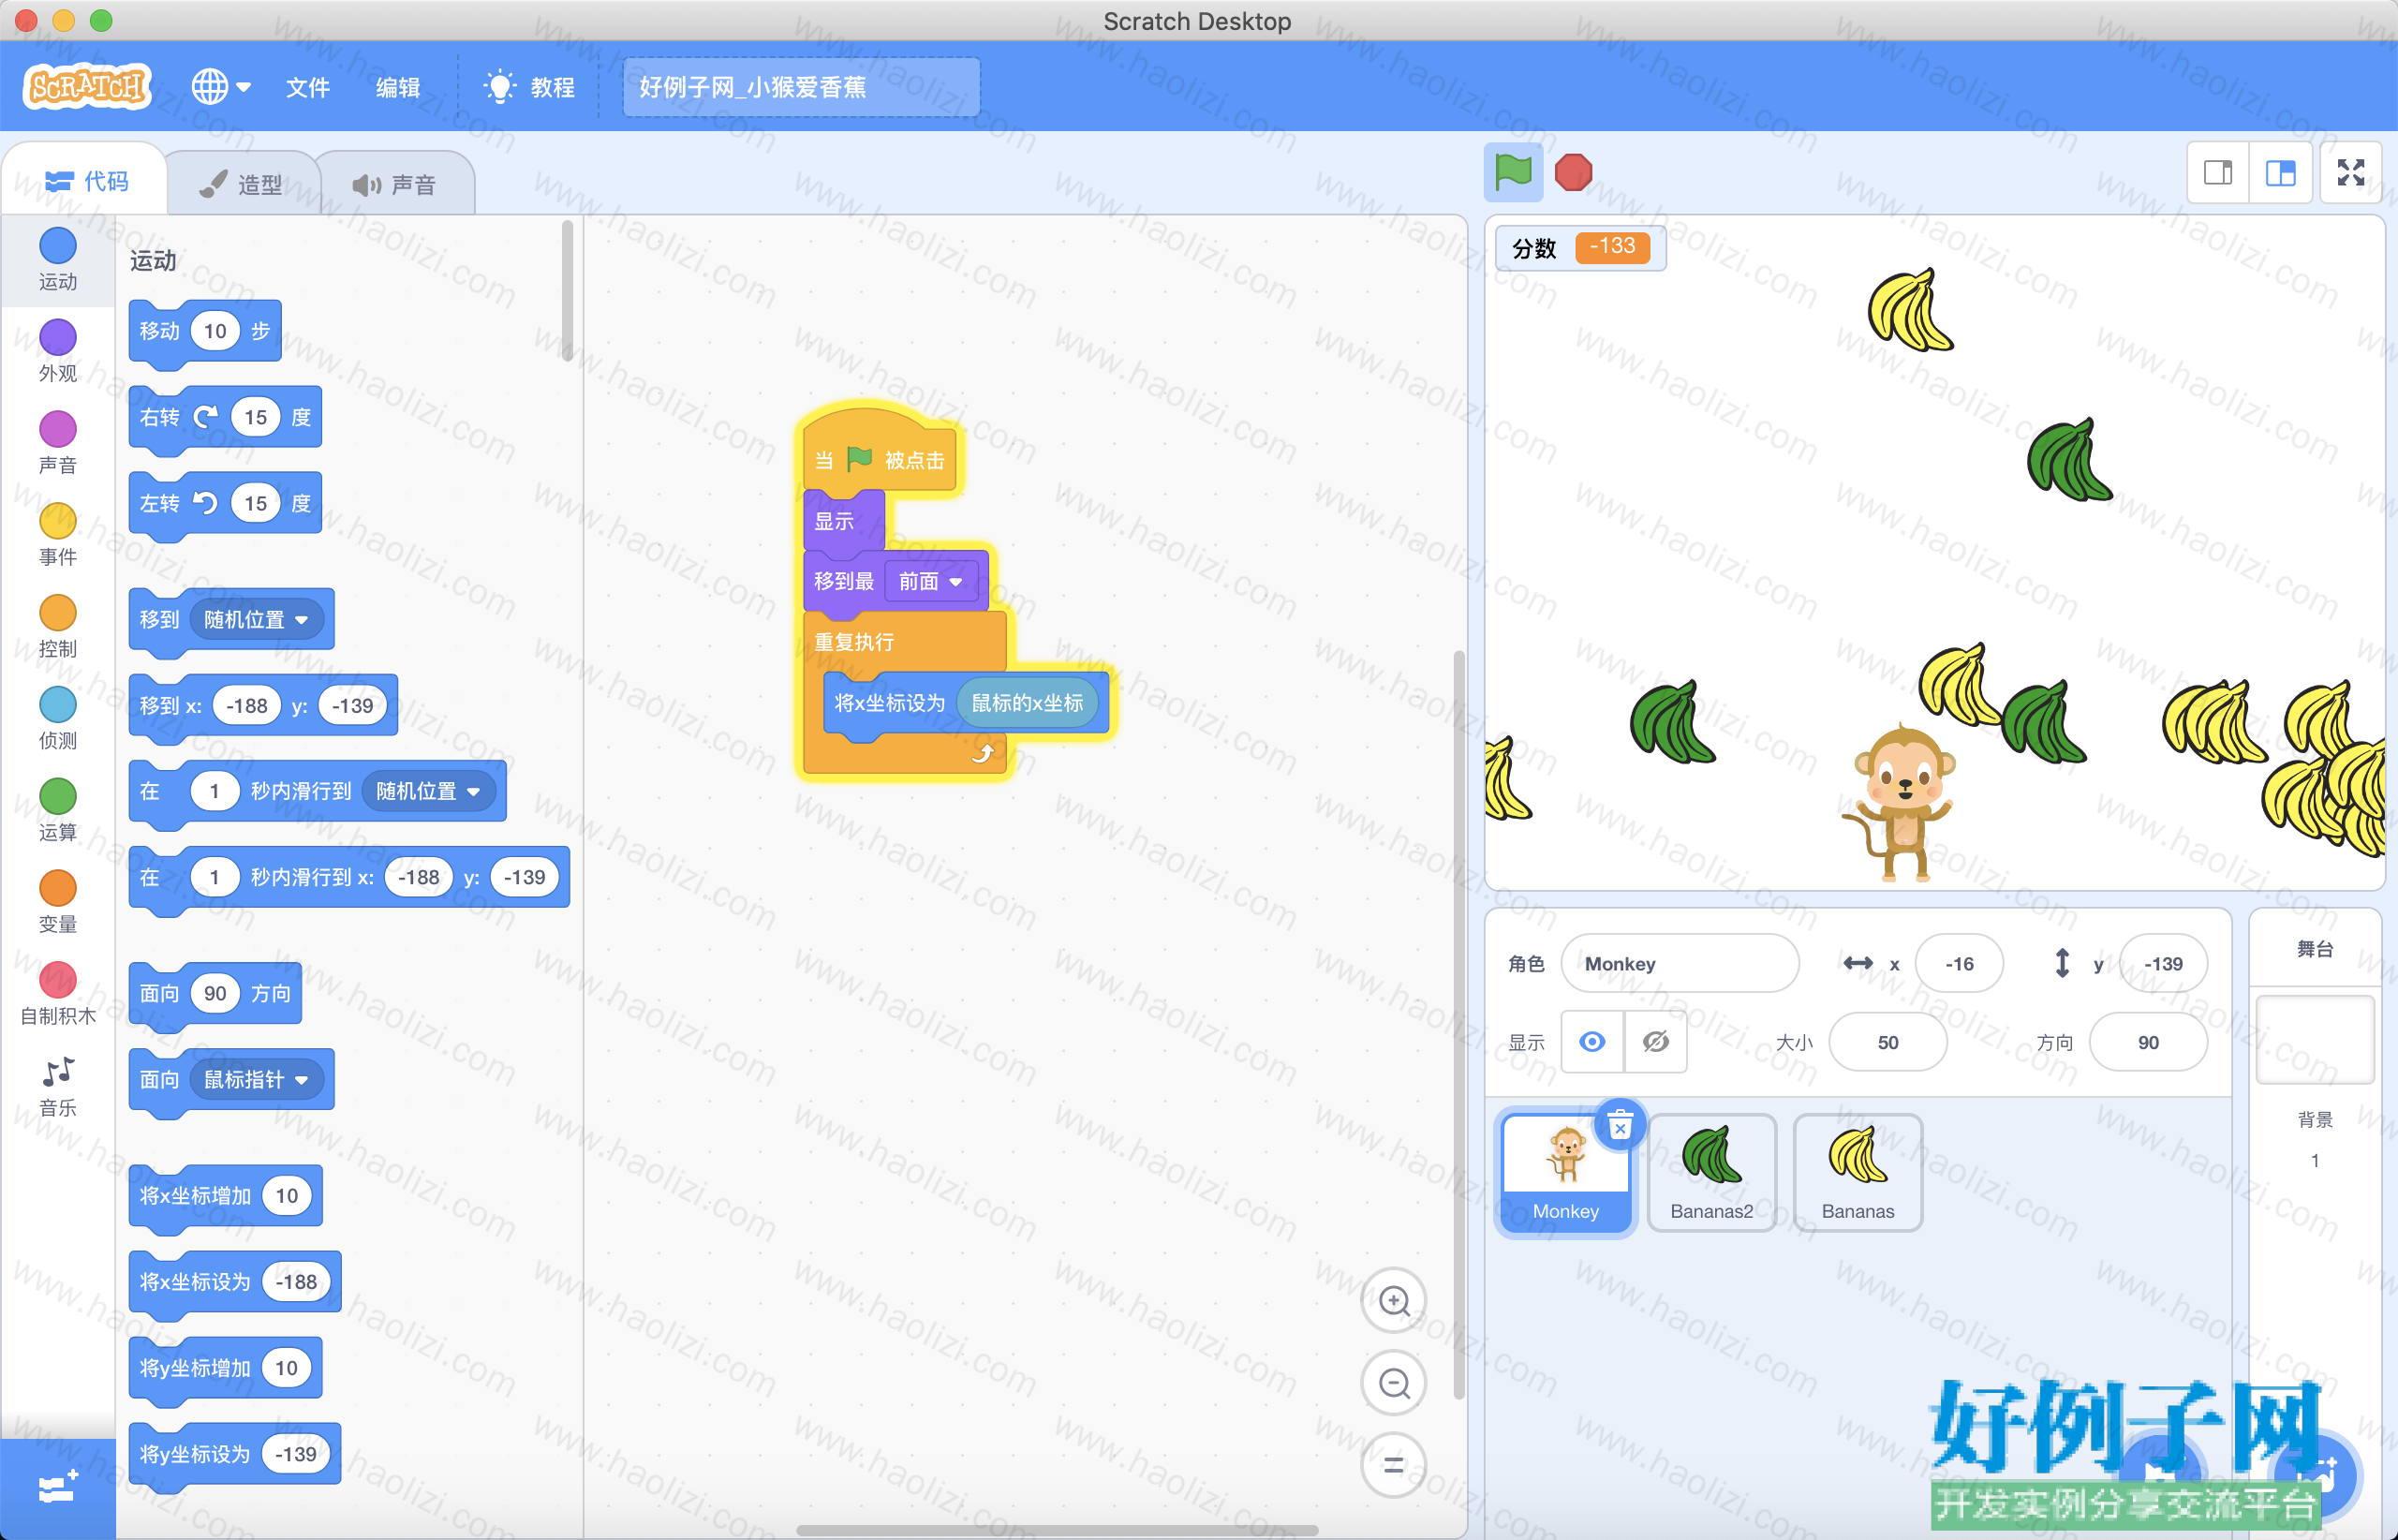This screenshot has width=2398, height=1540.
Task: Select the 舞台 stage backdrop thumbnail
Action: coord(2315,1040)
